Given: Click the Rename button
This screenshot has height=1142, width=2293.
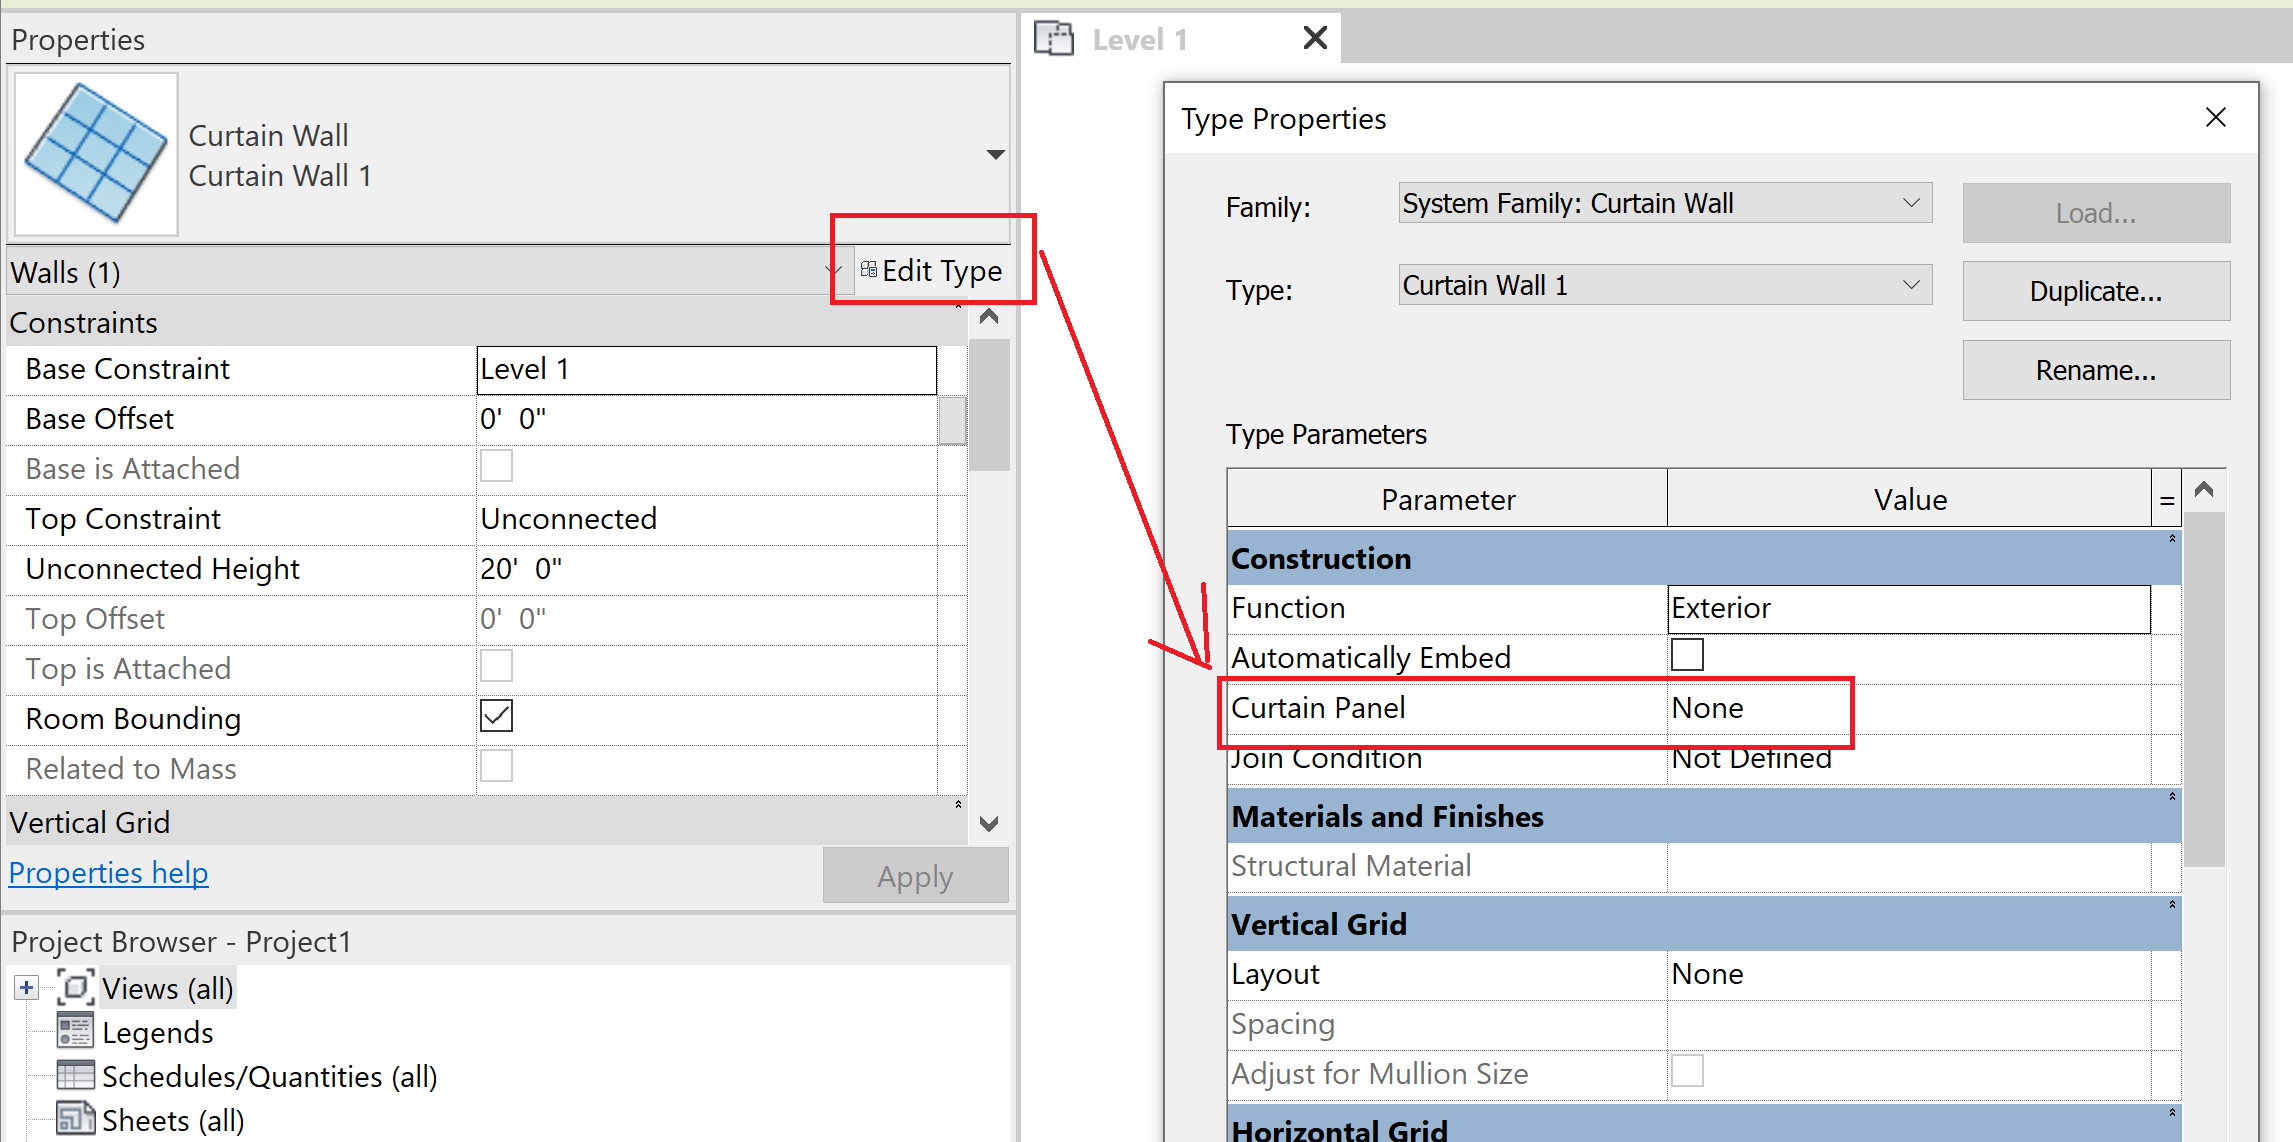Looking at the screenshot, I should pyautogui.click(x=2096, y=369).
